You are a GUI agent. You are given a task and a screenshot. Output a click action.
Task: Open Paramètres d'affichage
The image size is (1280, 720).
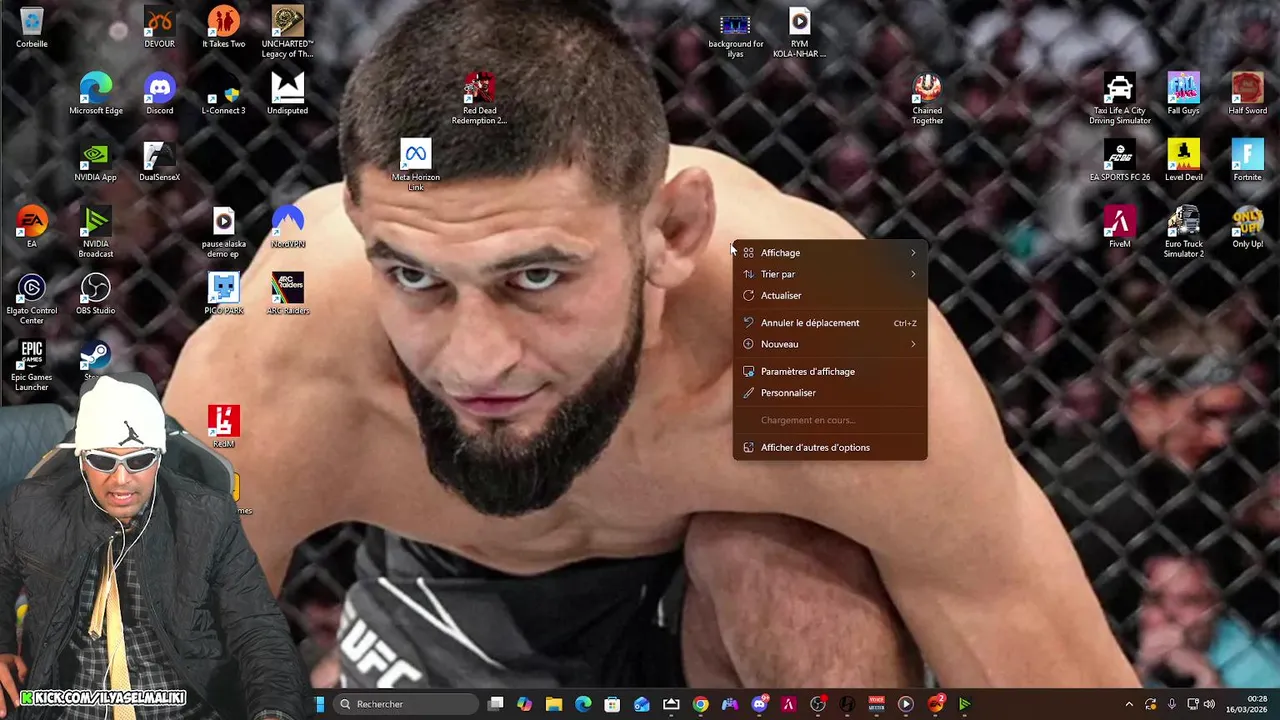pyautogui.click(x=830, y=372)
